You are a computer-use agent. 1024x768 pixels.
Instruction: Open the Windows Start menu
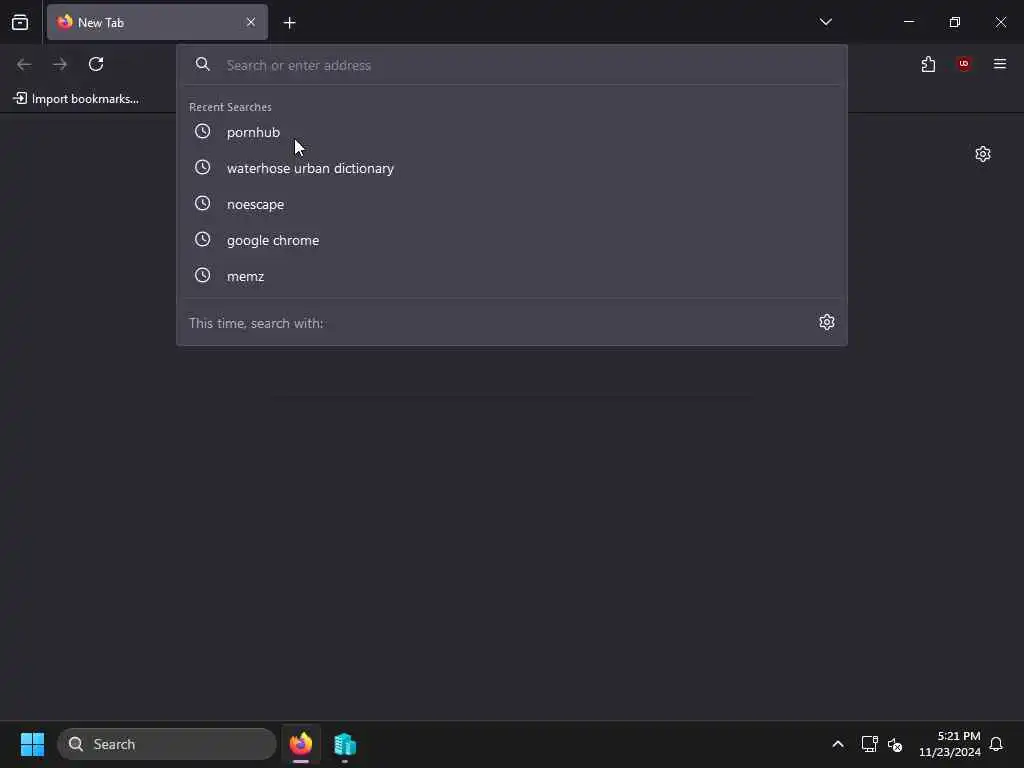pyautogui.click(x=32, y=744)
